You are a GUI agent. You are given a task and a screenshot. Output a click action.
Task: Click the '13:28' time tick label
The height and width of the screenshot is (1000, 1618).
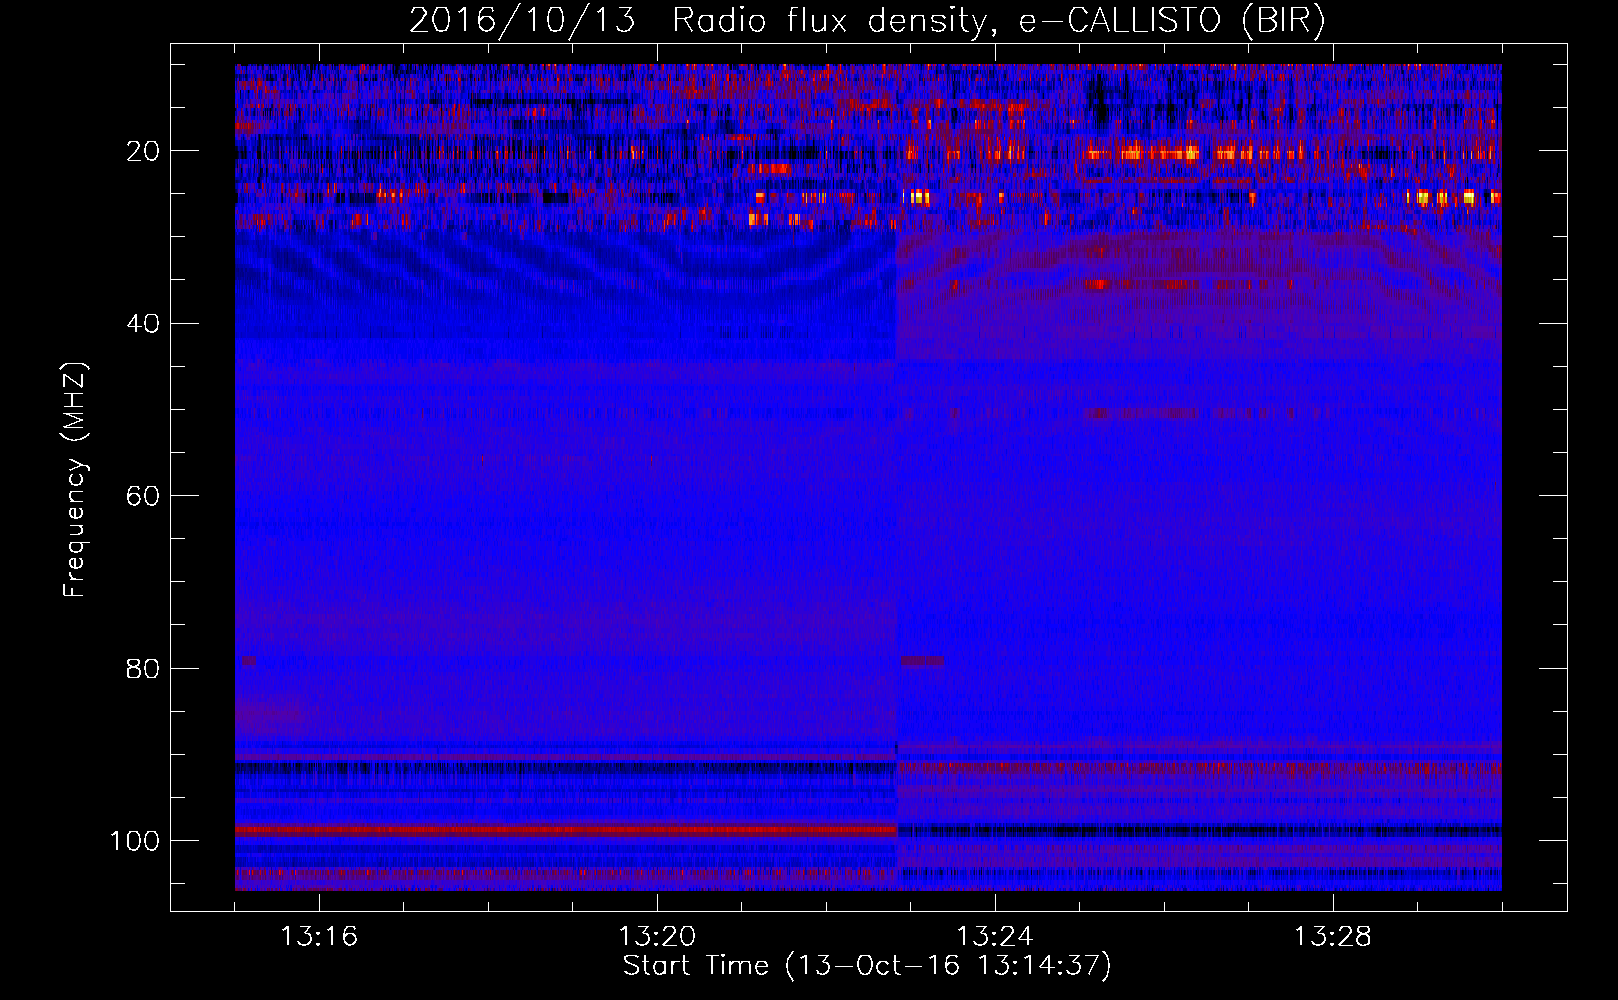(1333, 937)
